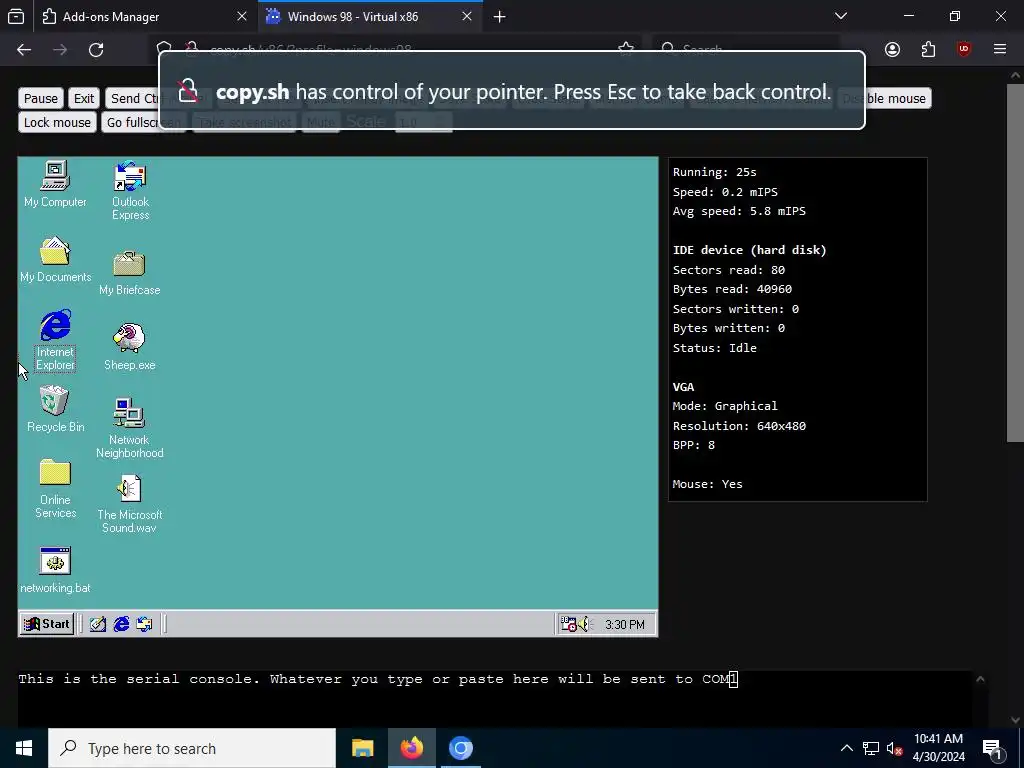
Task: Open the Extensions puzzle icon
Action: click(928, 50)
